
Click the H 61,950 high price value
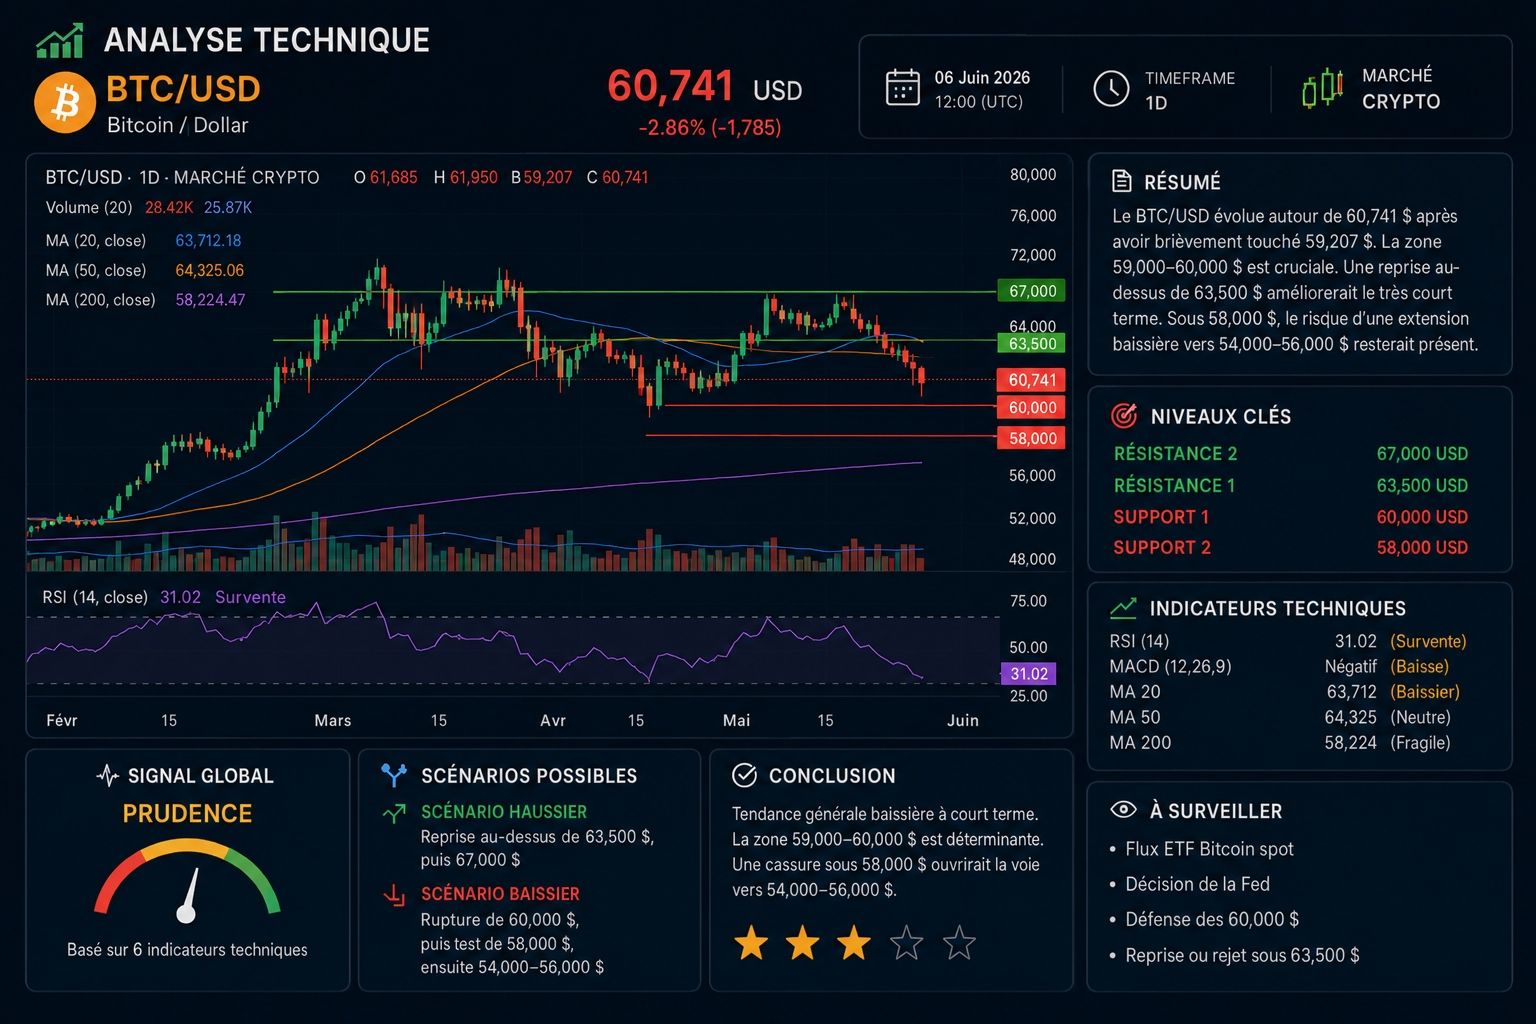(465, 177)
